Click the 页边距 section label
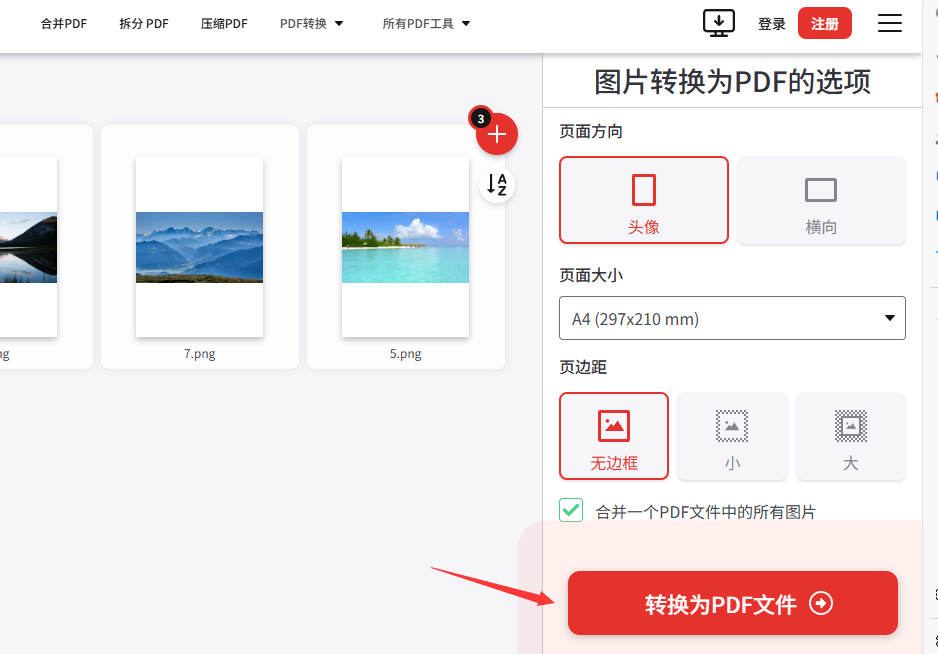 [583, 367]
